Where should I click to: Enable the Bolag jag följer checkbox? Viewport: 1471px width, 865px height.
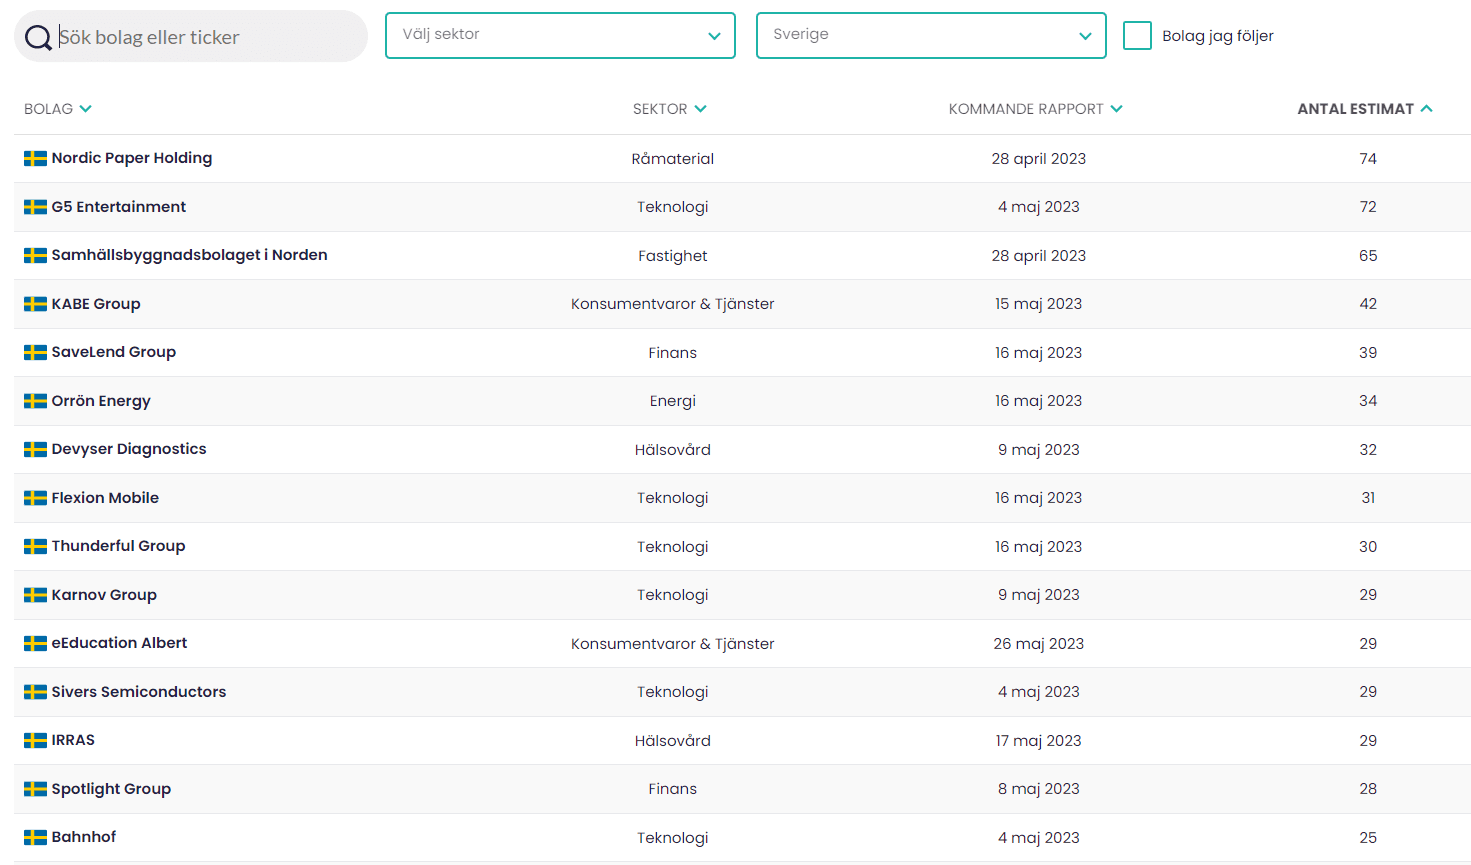point(1137,35)
